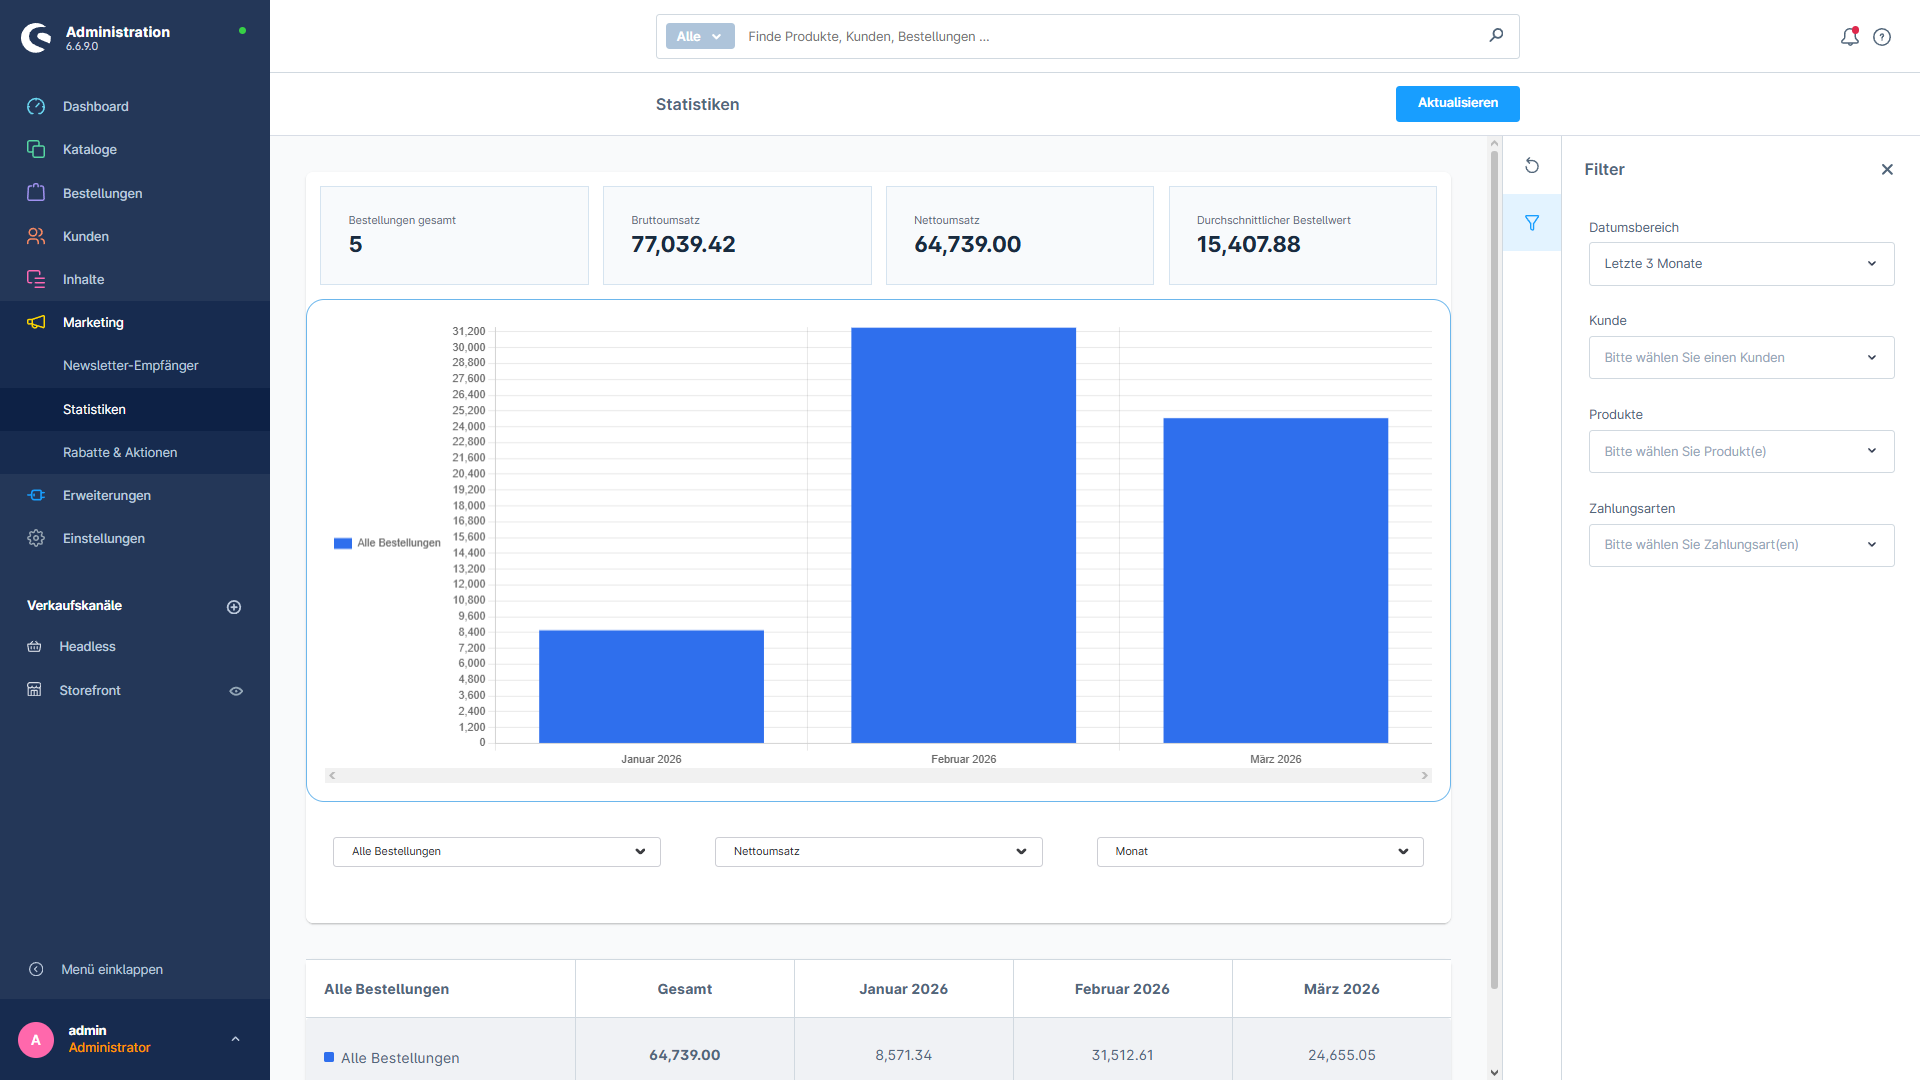The image size is (1920, 1080).
Task: Toggle the Storefront eye icon
Action: 236,691
